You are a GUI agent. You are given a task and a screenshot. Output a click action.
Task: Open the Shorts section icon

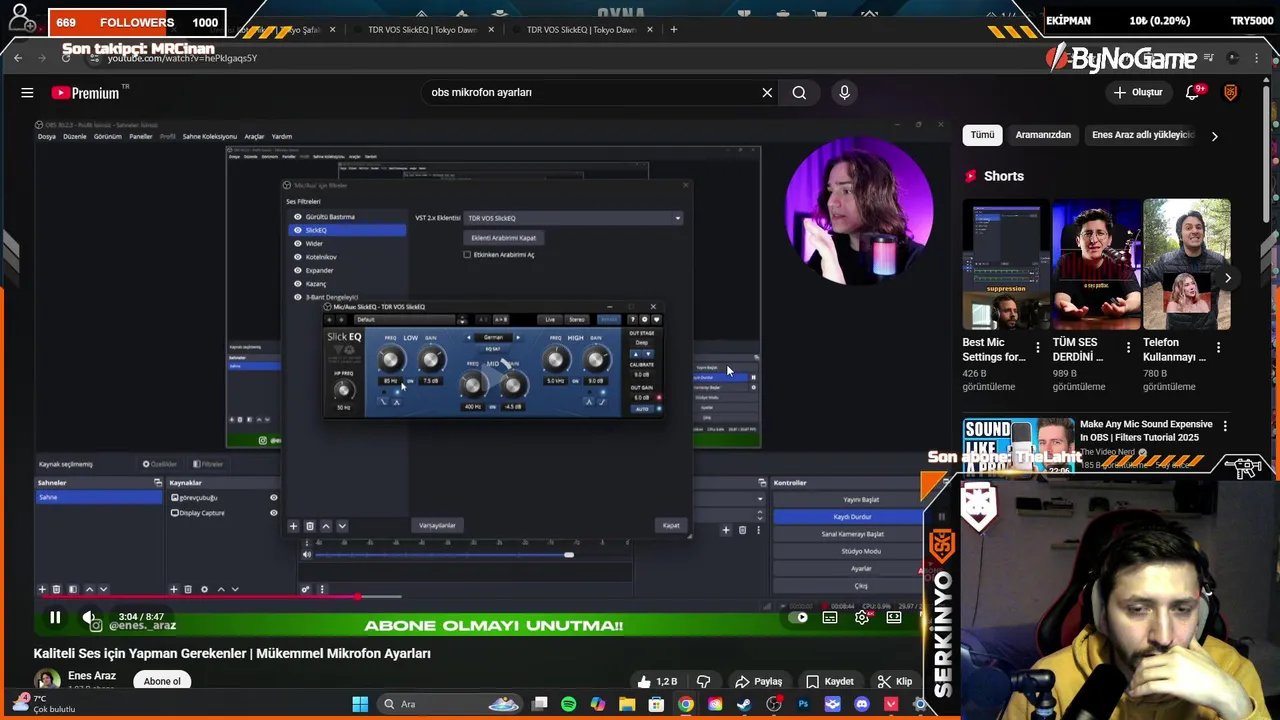click(970, 176)
